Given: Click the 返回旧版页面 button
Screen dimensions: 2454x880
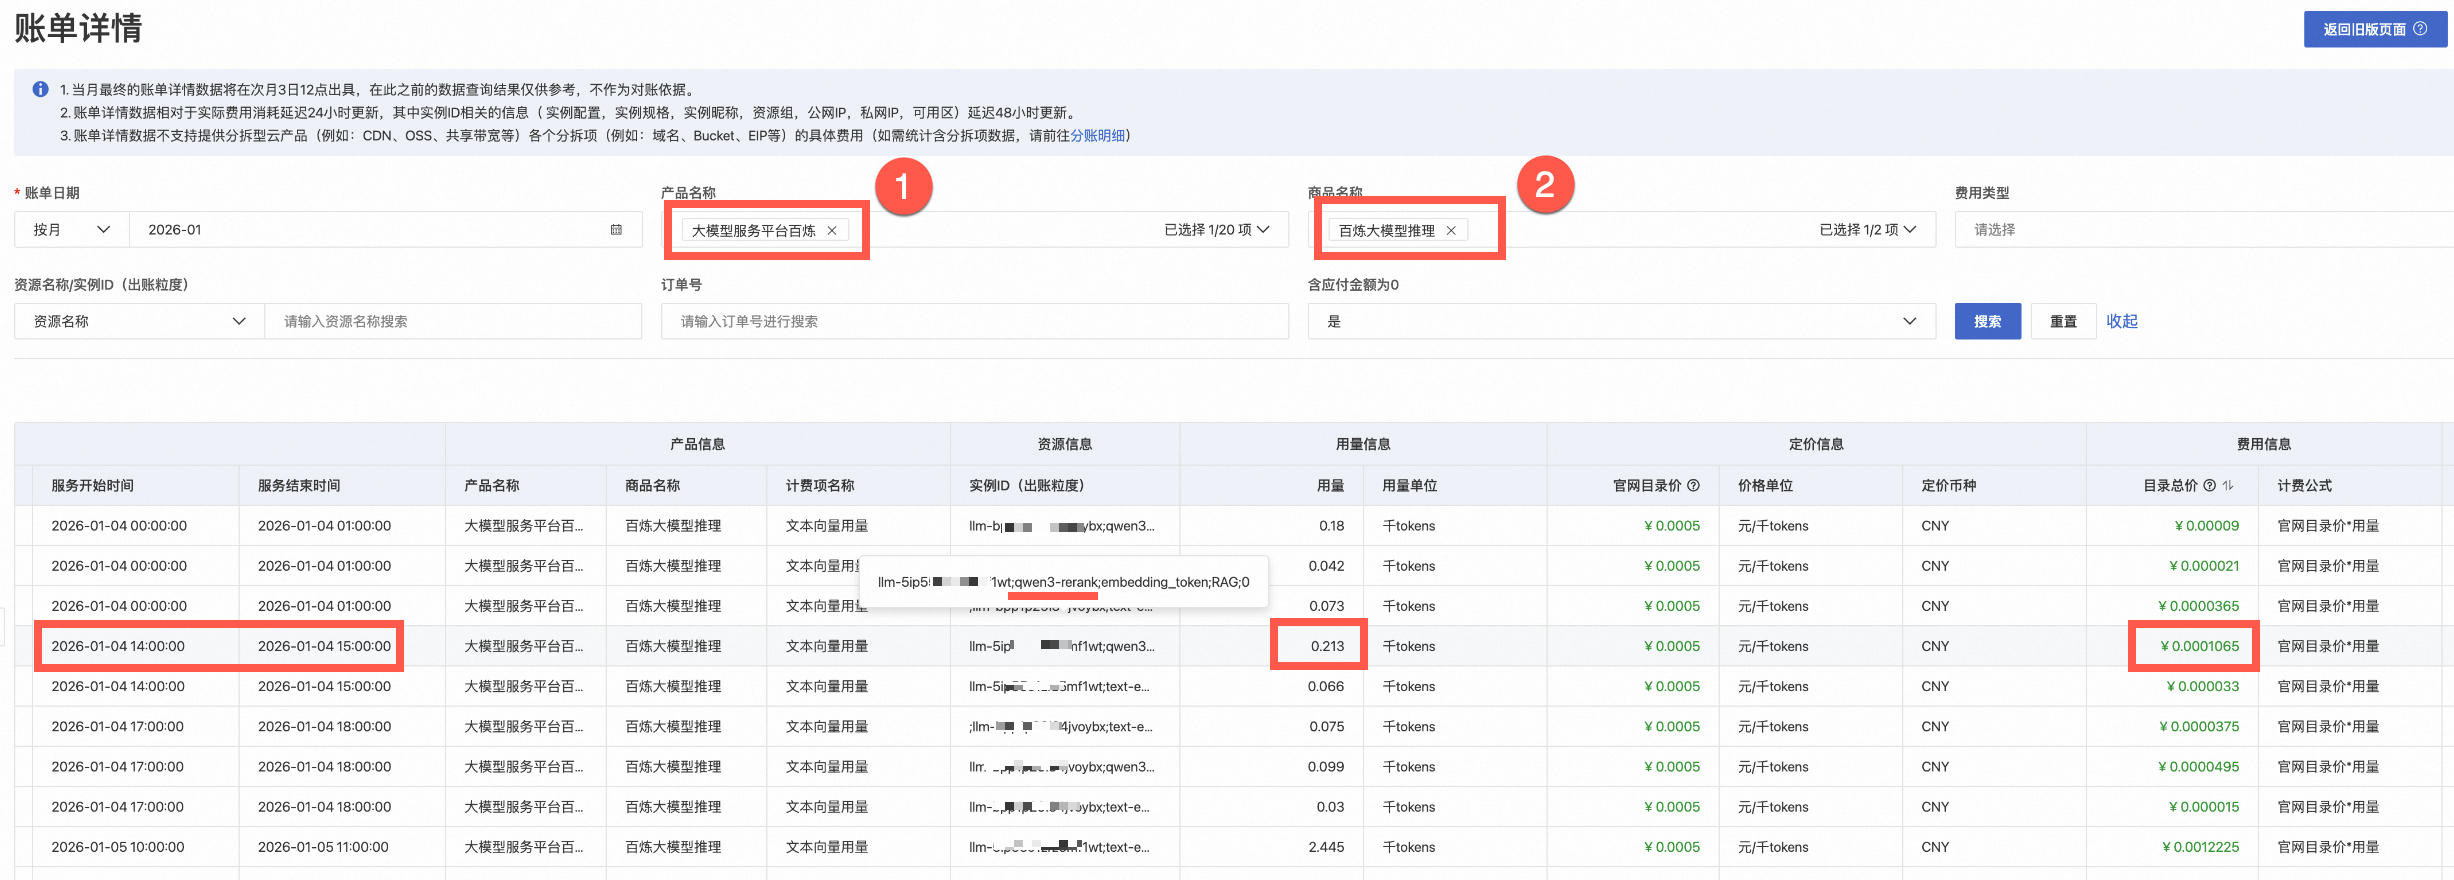Looking at the screenshot, I should pos(2375,29).
